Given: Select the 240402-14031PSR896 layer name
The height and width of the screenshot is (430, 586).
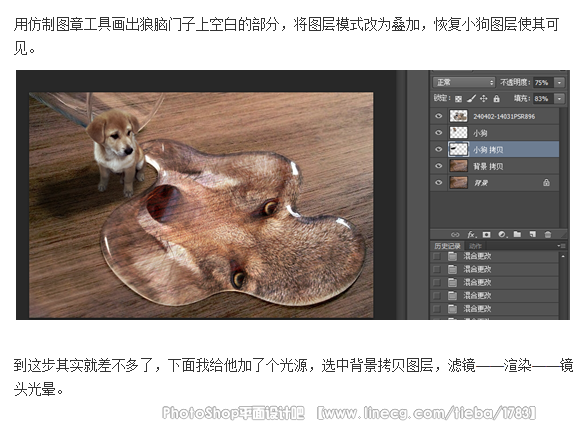Looking at the screenshot, I should (504, 117).
